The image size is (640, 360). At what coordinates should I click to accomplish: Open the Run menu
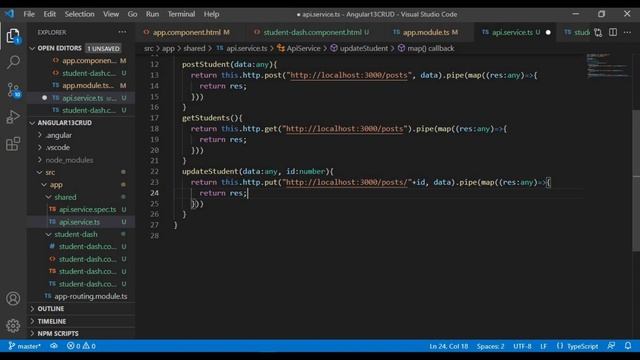pyautogui.click(x=152, y=14)
